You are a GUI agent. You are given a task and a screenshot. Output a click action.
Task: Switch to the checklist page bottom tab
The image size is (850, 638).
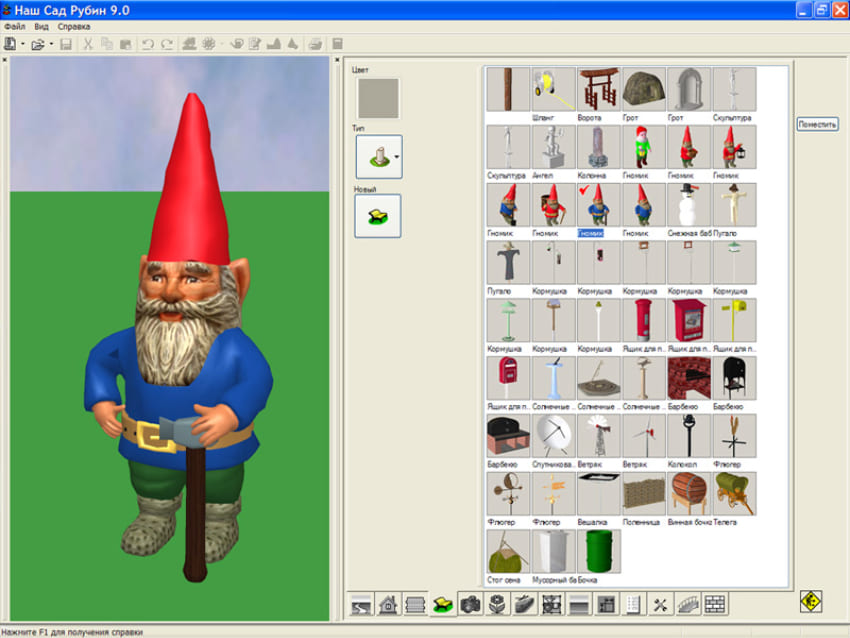[633, 604]
